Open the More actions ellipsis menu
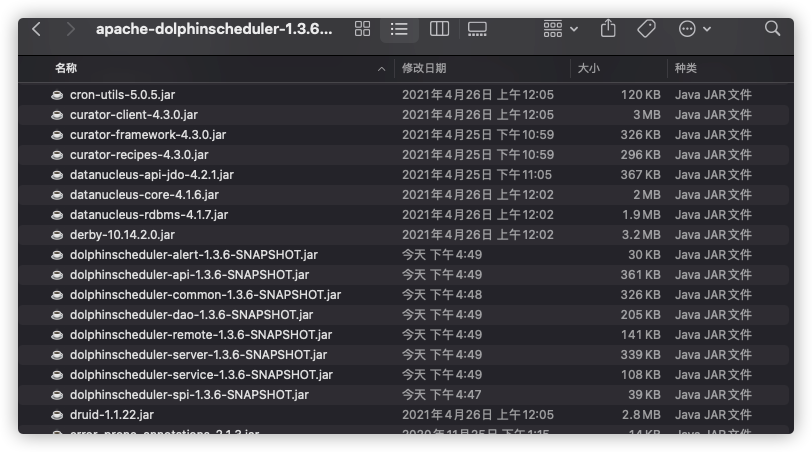Screen dimensions: 812x452 (694, 29)
